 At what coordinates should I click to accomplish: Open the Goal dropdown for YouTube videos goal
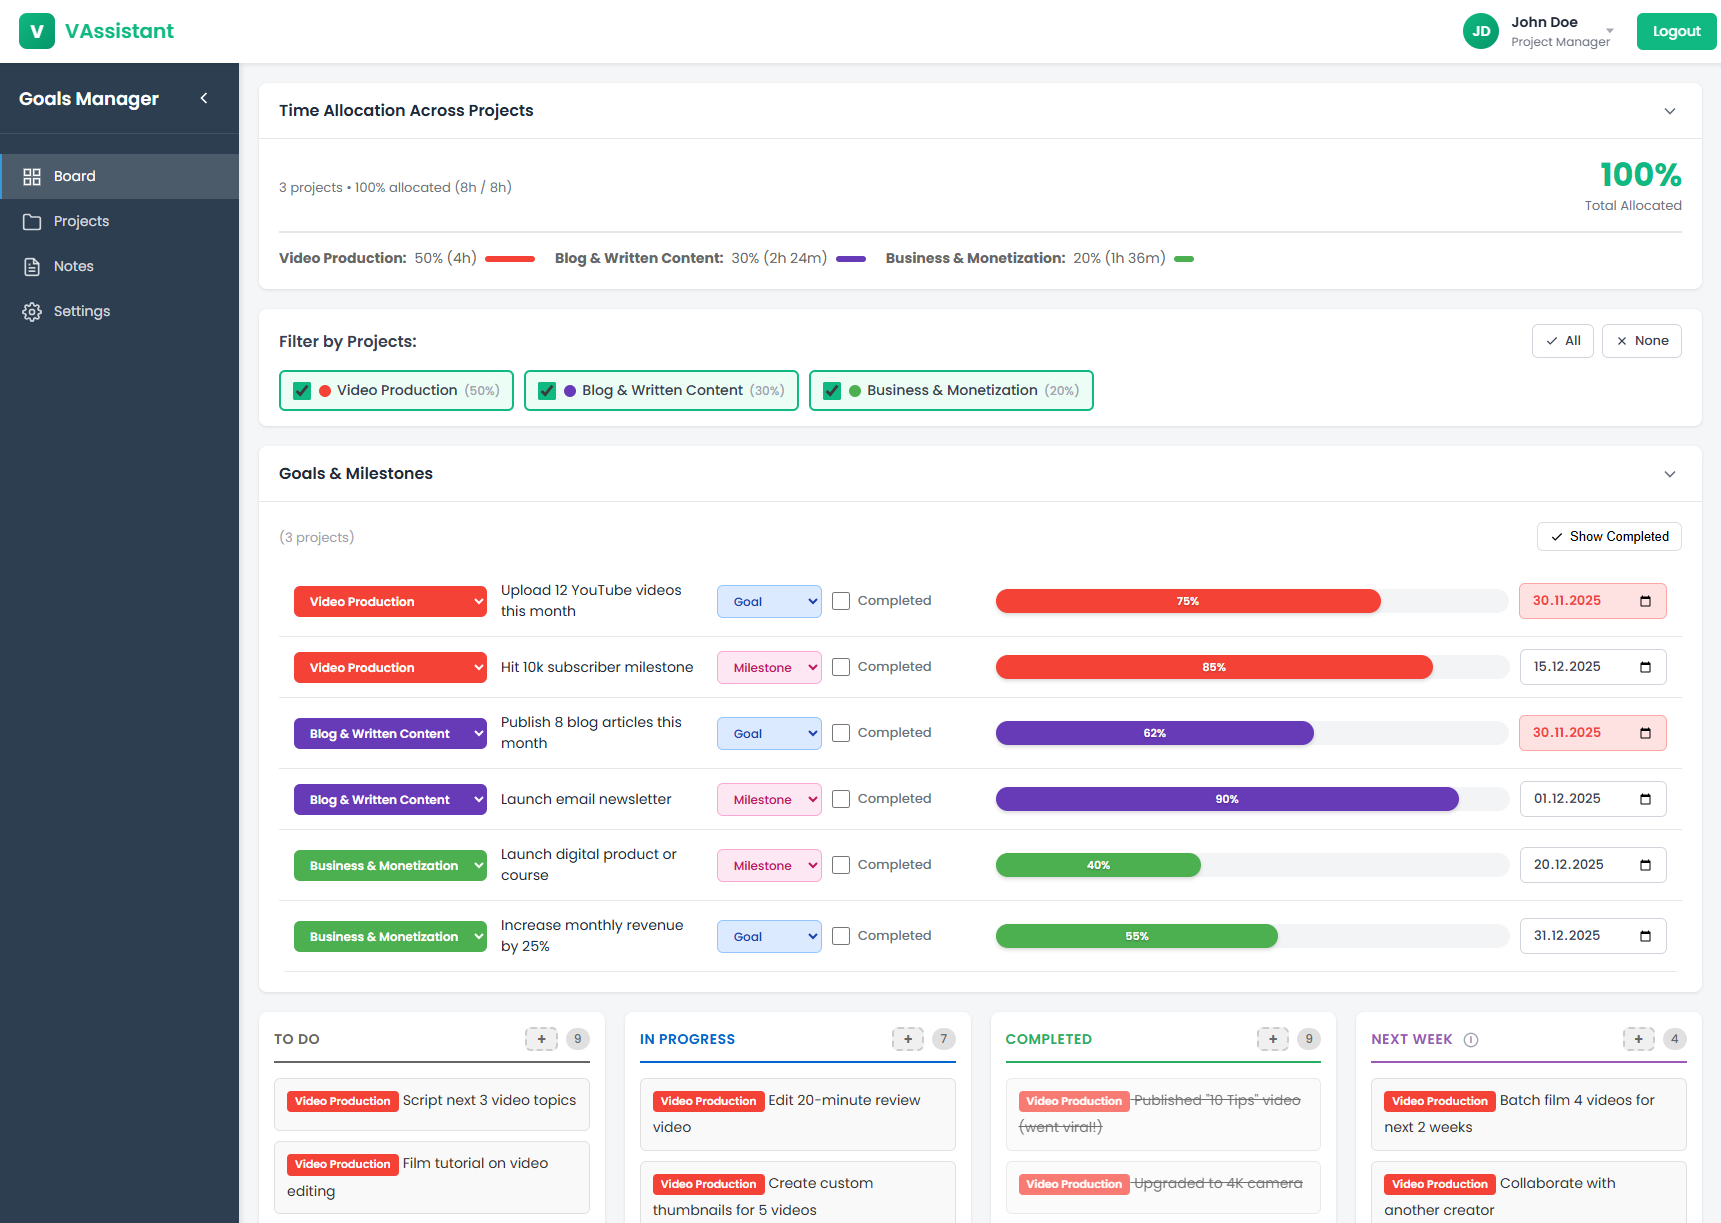(x=768, y=601)
